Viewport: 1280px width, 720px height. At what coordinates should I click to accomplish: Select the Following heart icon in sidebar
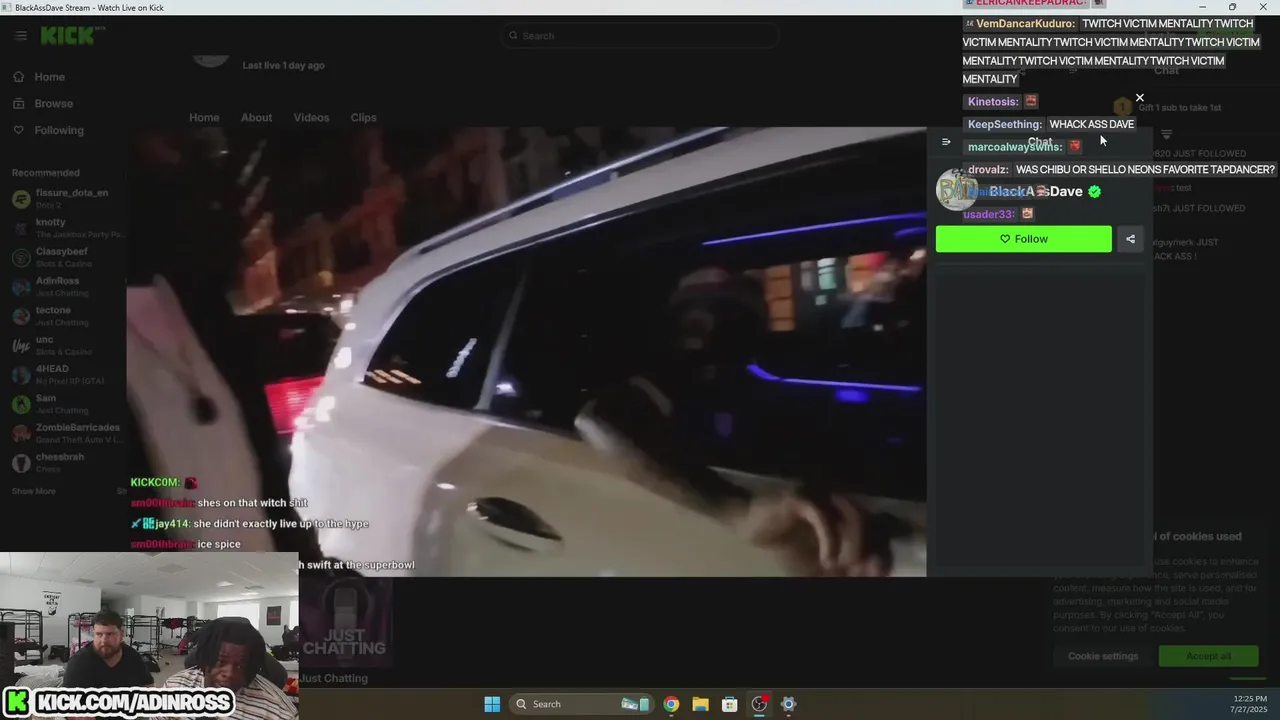point(19,130)
